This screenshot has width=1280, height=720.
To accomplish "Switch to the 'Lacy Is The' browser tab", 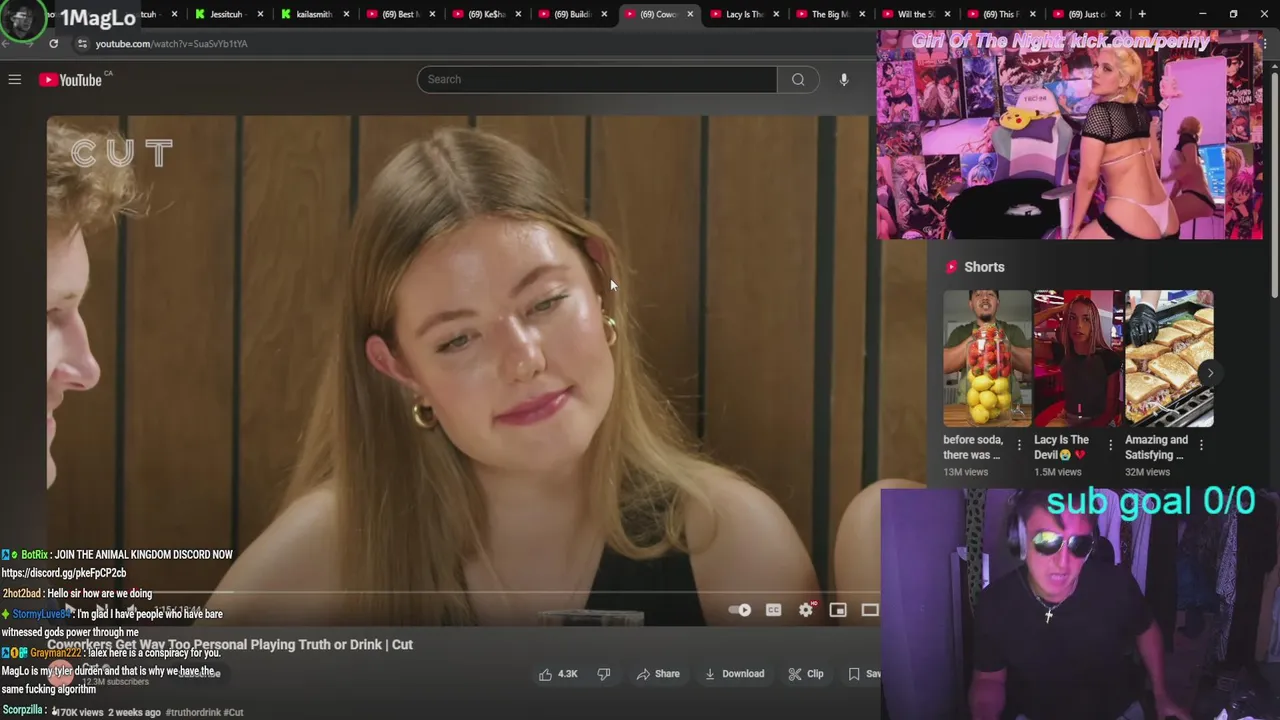I will pyautogui.click(x=742, y=14).
